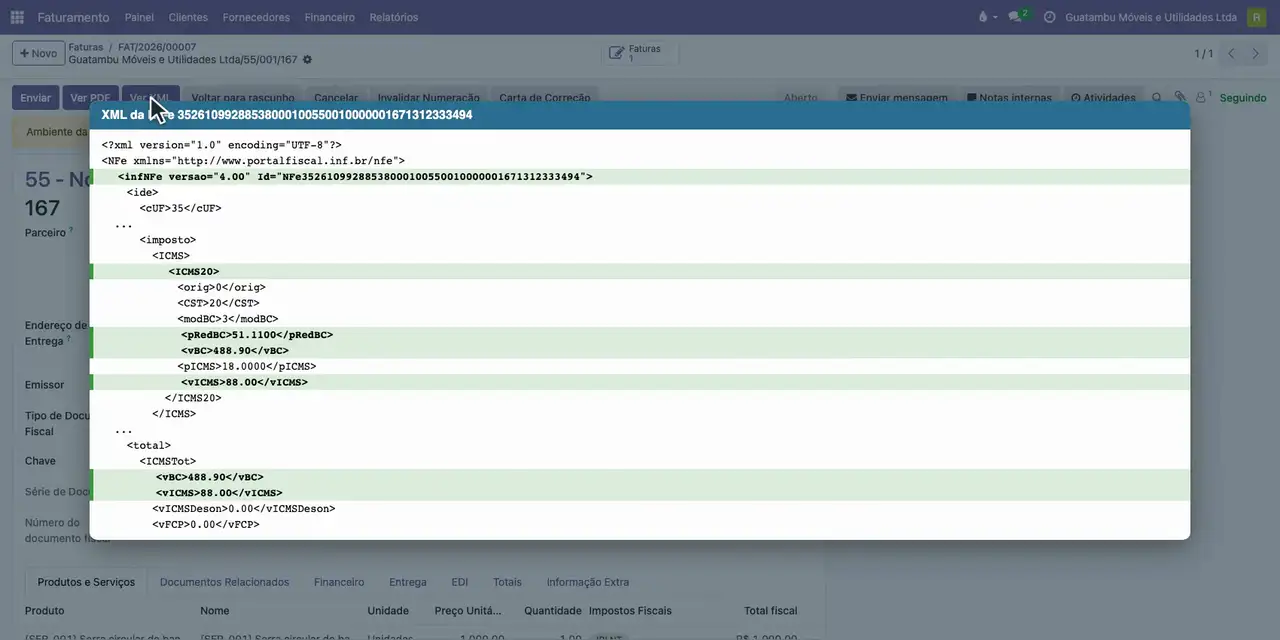Click the <orig>0</orig> line
The image size is (1280, 640).
pos(222,287)
